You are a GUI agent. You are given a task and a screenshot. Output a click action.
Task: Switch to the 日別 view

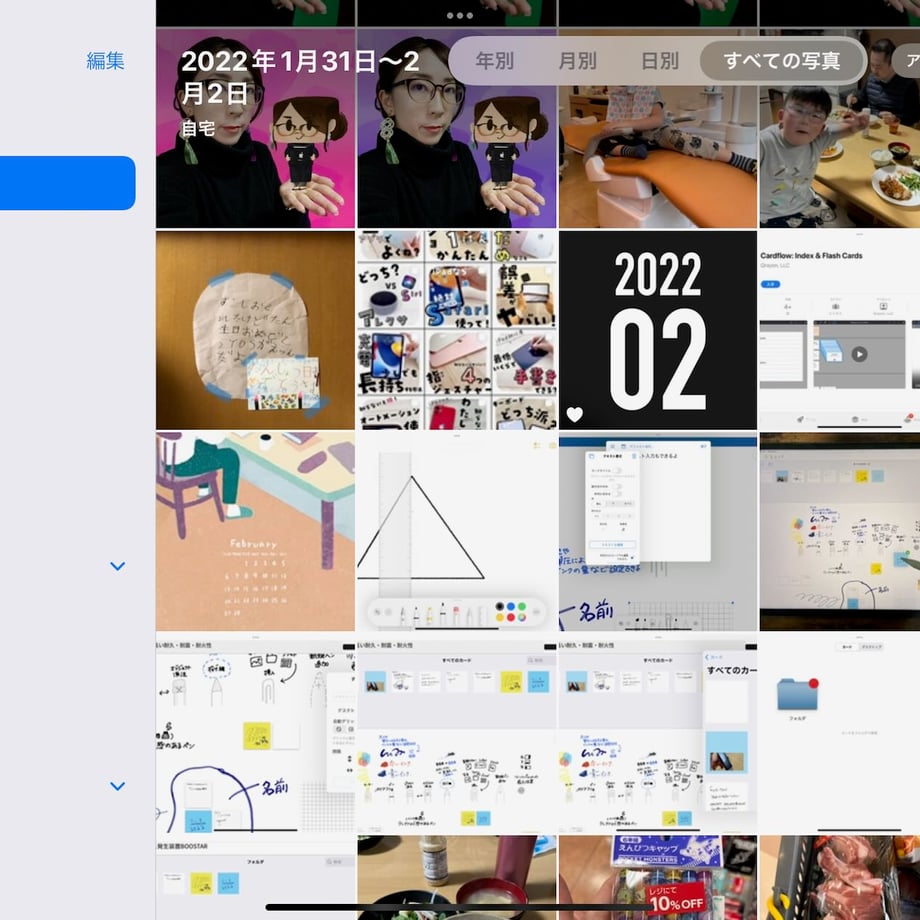660,61
